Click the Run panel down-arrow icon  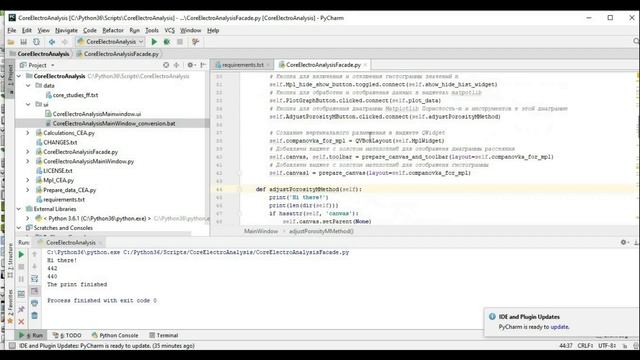(35, 267)
